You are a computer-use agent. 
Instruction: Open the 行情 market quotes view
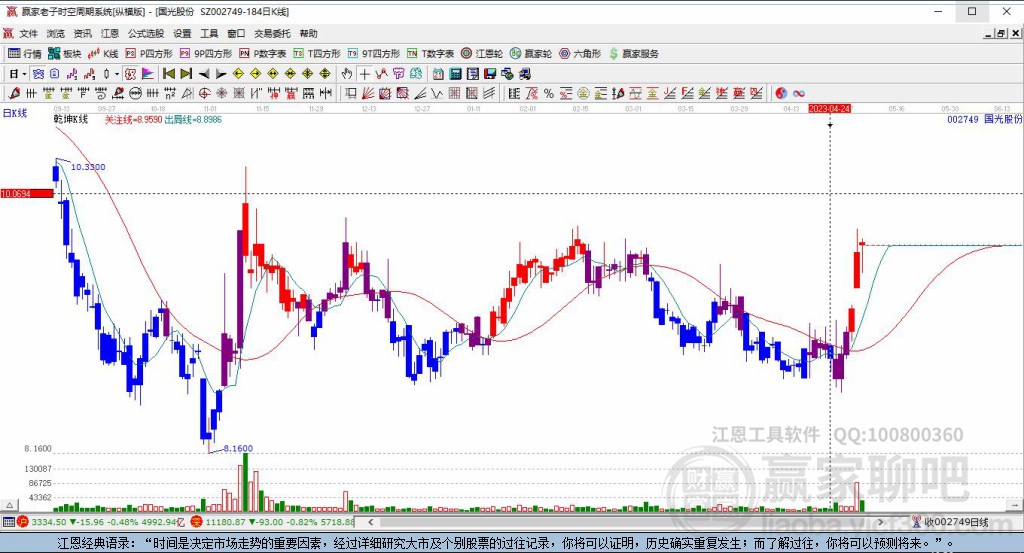(x=25, y=54)
